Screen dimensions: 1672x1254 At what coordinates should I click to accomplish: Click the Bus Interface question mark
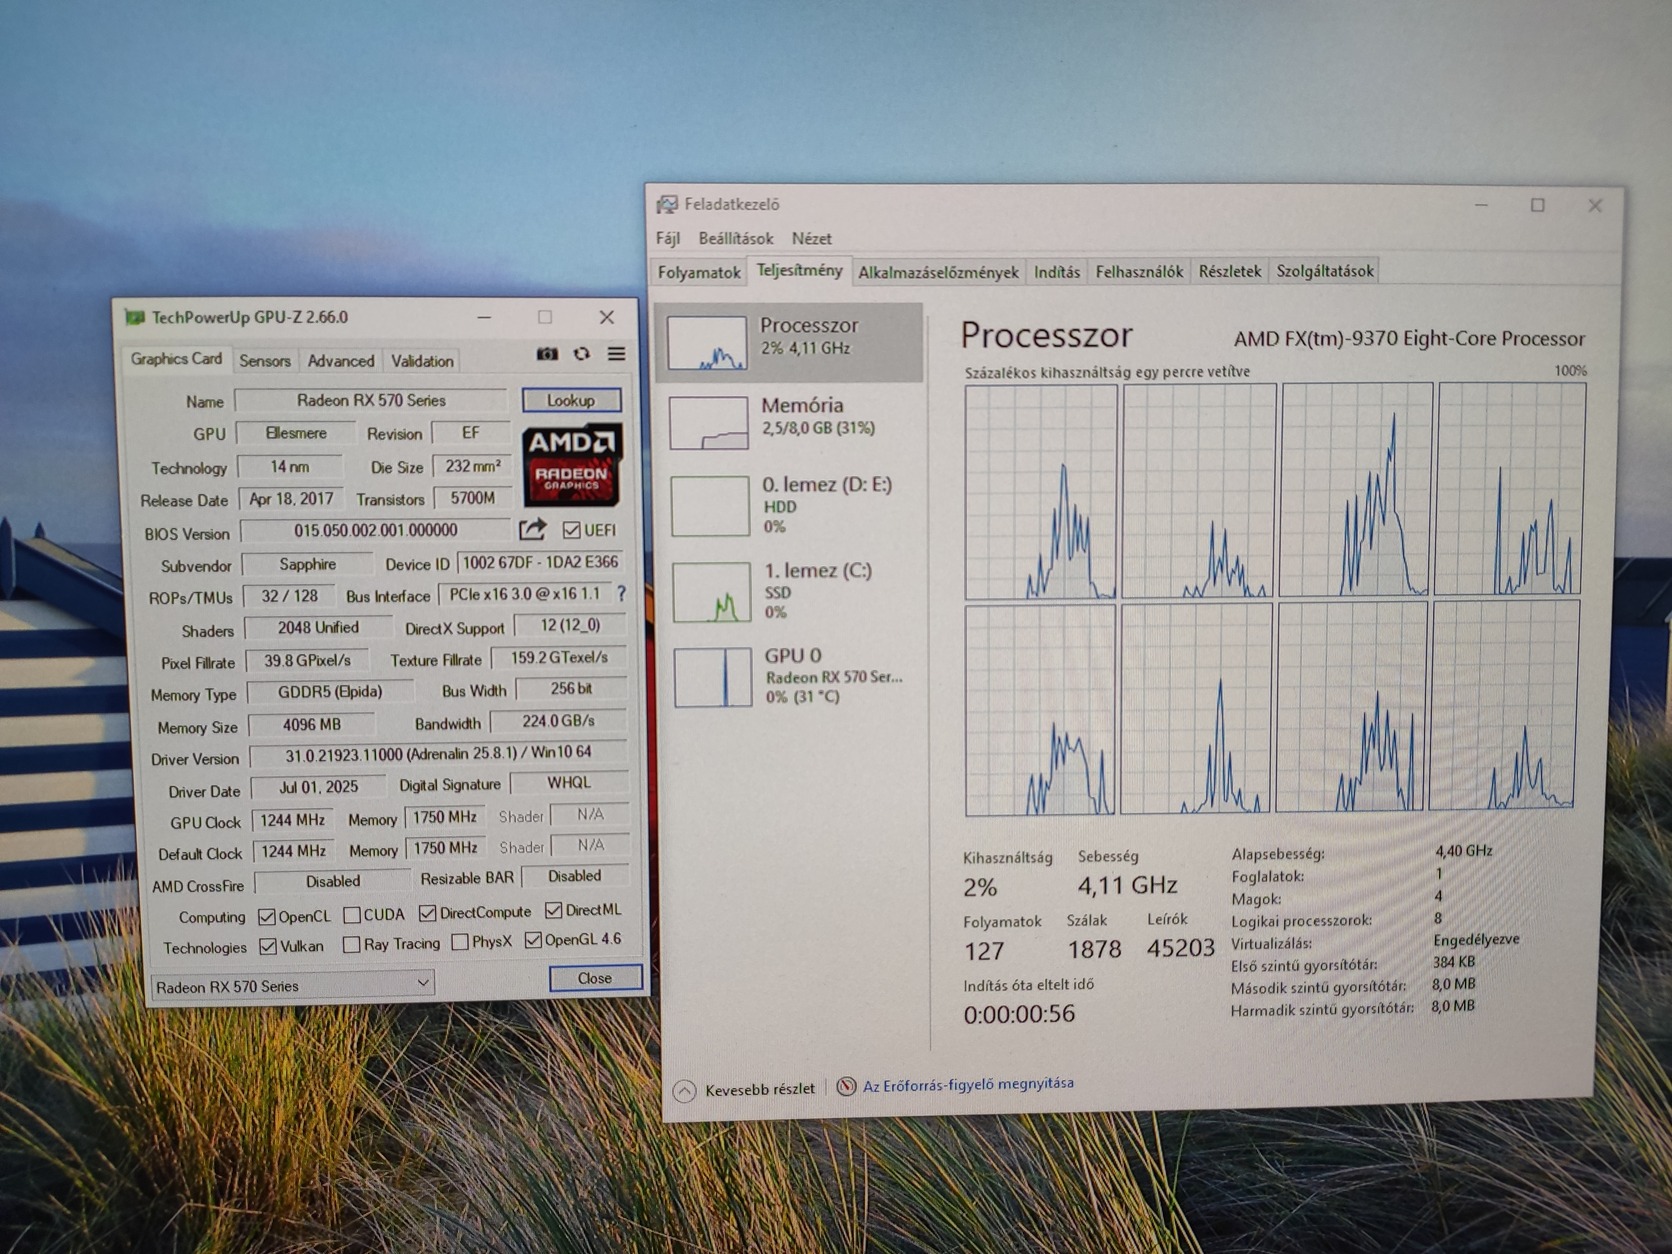click(x=621, y=593)
